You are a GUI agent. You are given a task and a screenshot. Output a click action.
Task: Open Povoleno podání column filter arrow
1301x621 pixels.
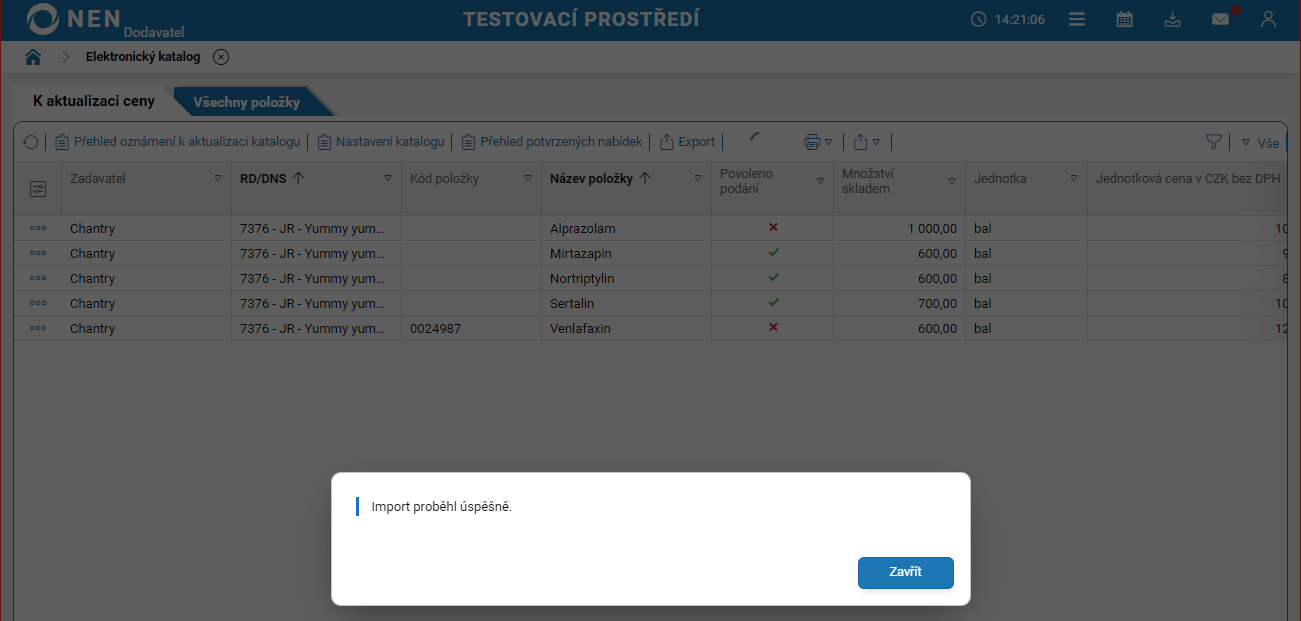(x=820, y=181)
